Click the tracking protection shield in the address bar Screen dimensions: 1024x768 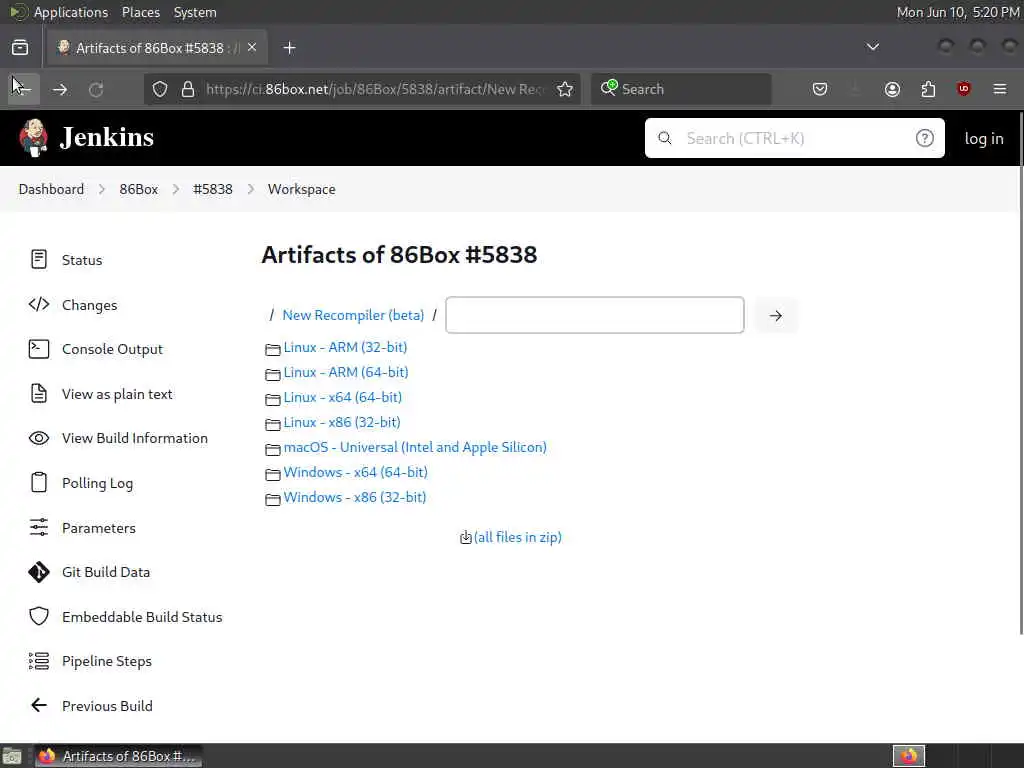point(160,89)
